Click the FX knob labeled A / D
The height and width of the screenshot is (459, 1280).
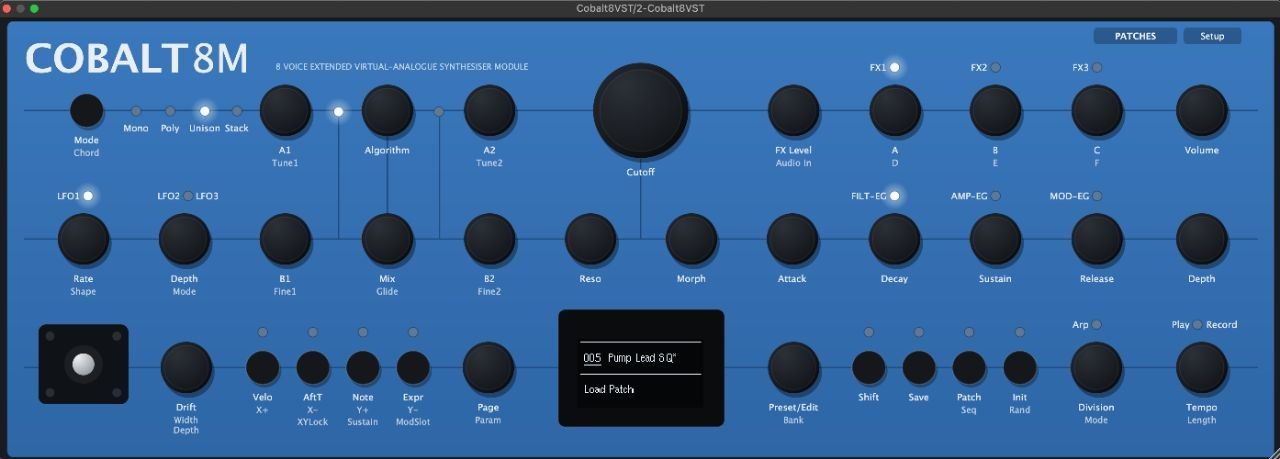tap(895, 111)
